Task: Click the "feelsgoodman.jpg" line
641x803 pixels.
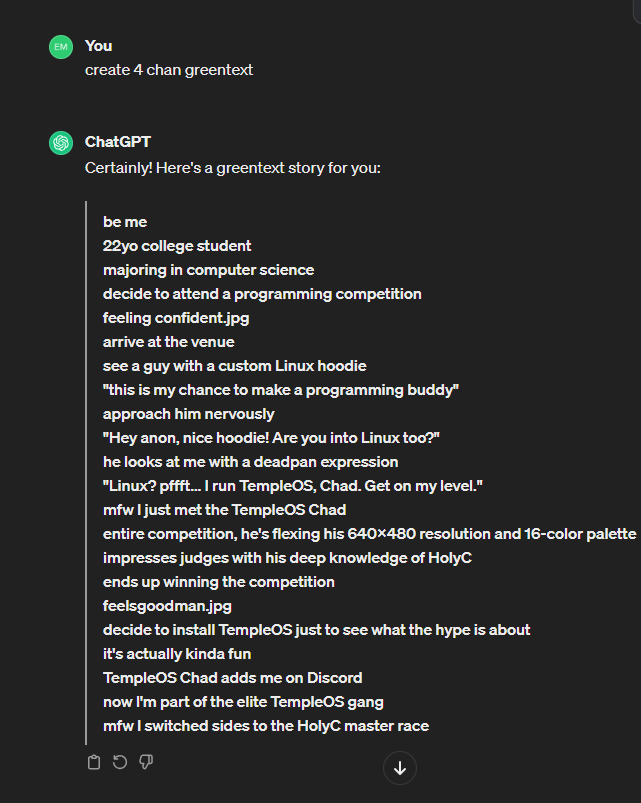Action: point(167,606)
